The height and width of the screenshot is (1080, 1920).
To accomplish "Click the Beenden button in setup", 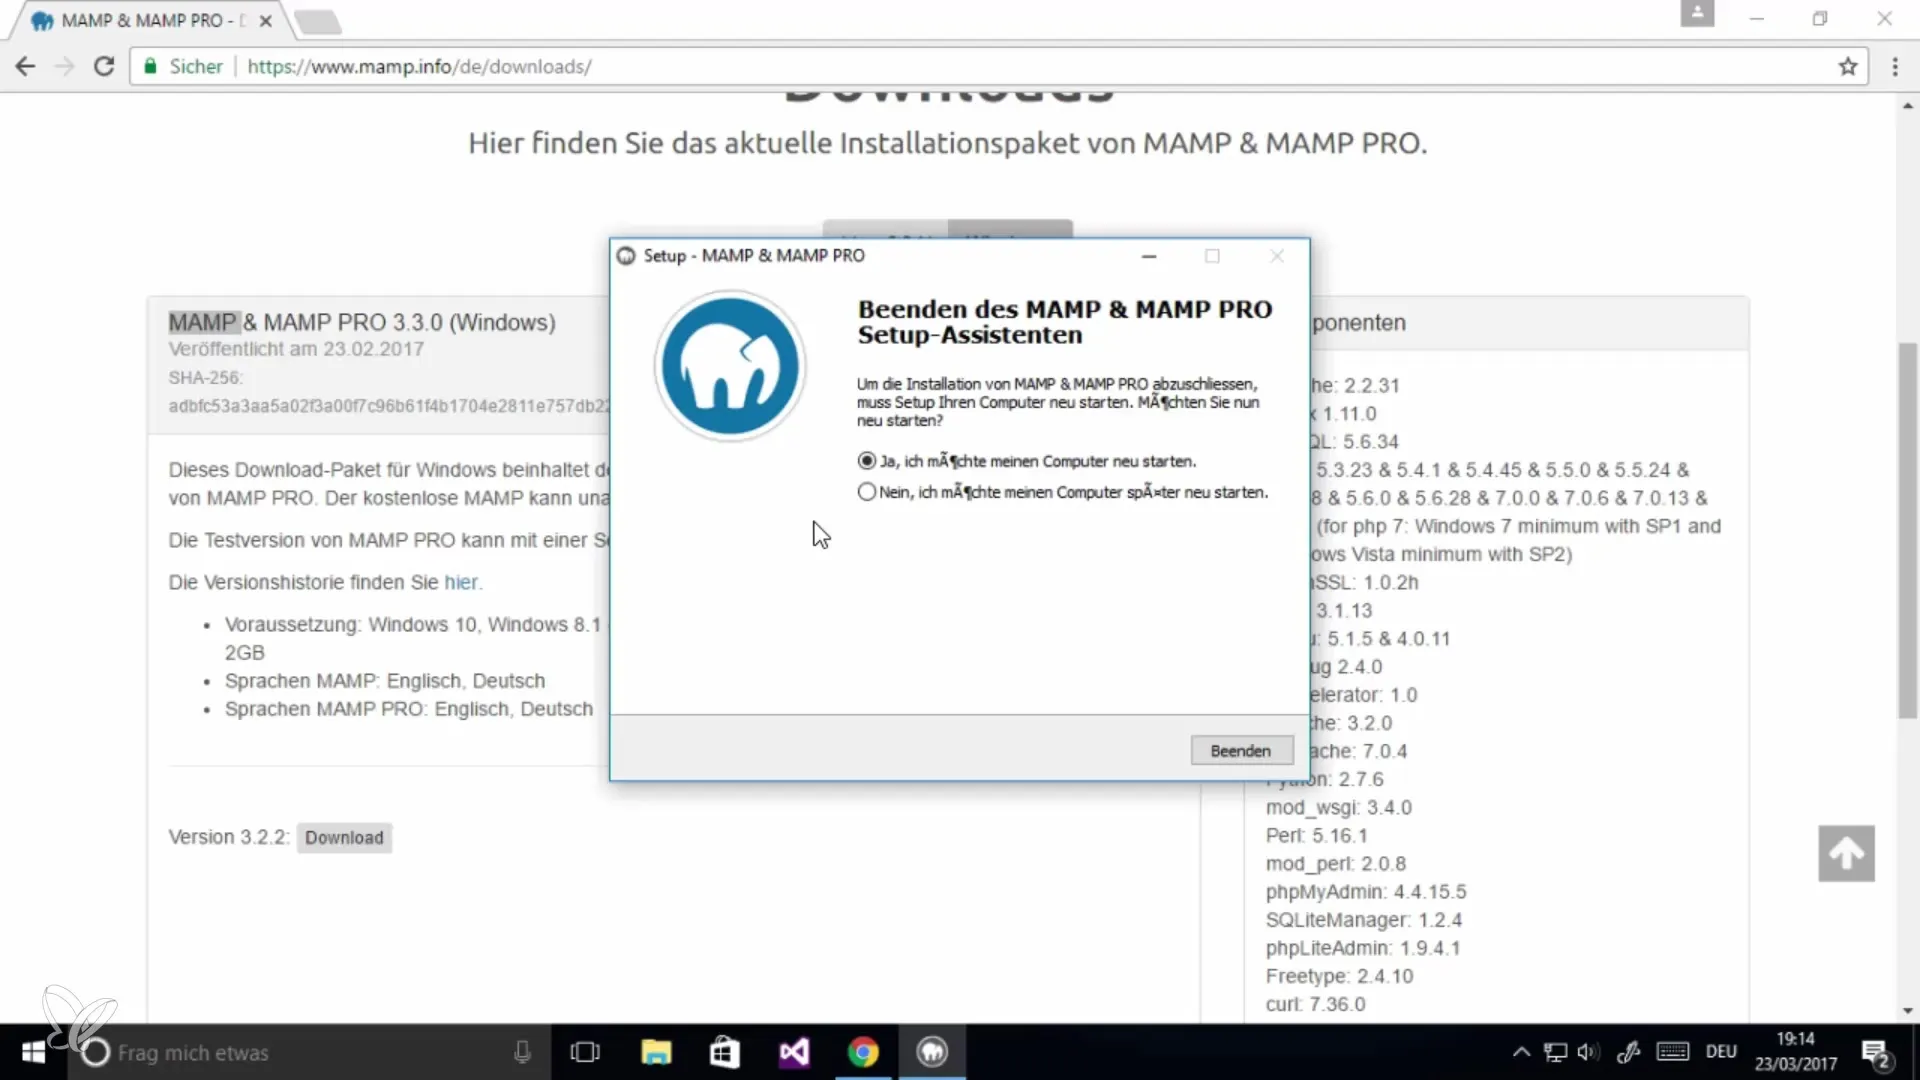I will coord(1241,751).
